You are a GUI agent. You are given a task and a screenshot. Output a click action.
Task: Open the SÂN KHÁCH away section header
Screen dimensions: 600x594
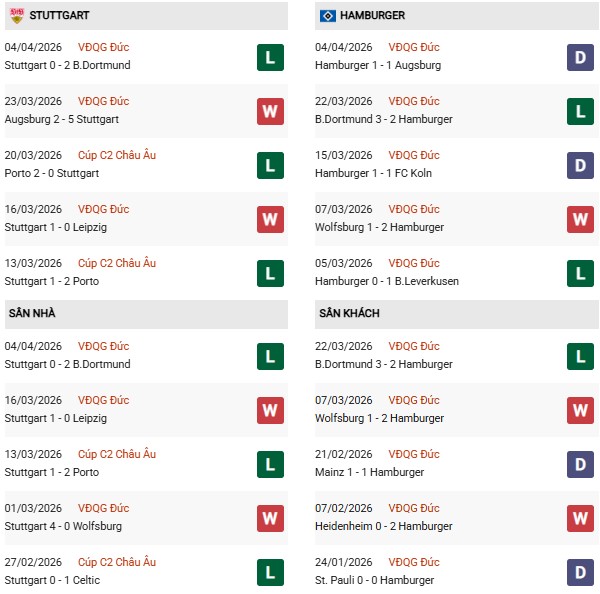351,313
